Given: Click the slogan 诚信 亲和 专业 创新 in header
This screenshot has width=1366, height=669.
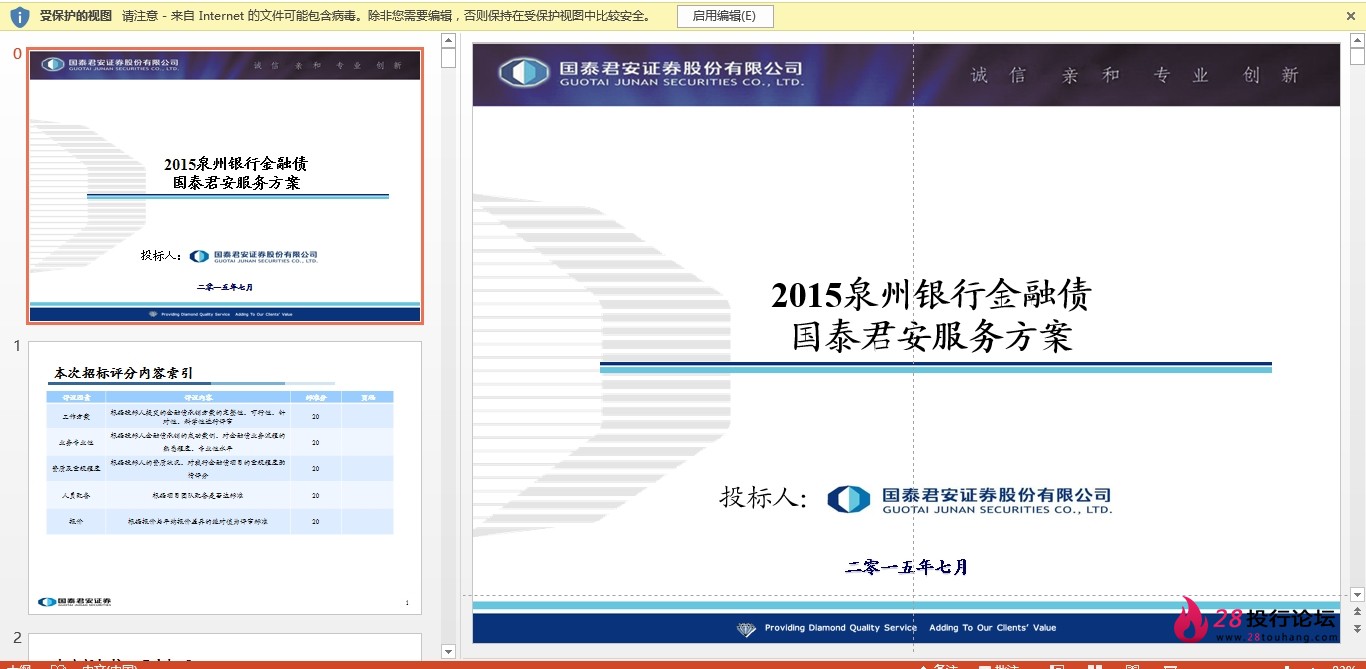Looking at the screenshot, I should (1134, 75).
